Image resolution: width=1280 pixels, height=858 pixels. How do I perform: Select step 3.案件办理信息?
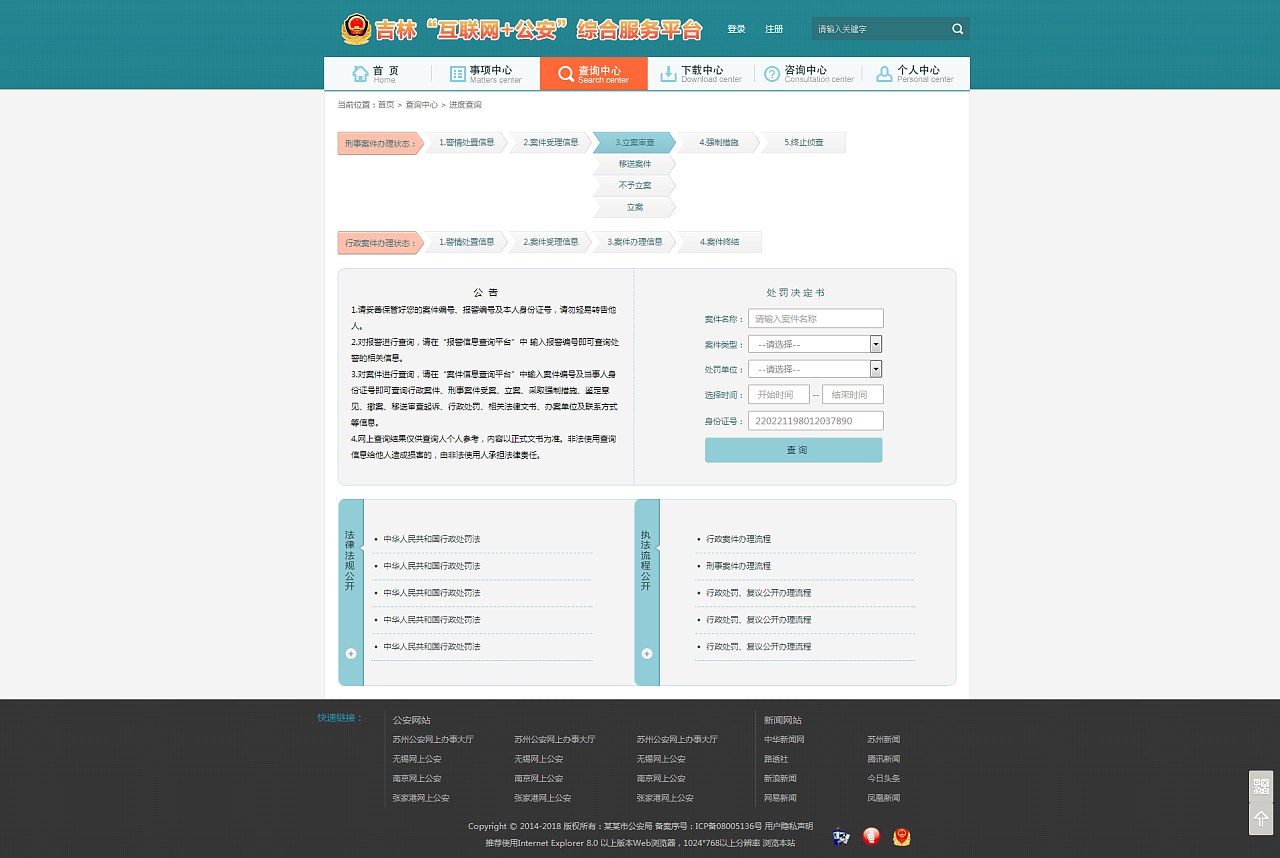tap(634, 242)
